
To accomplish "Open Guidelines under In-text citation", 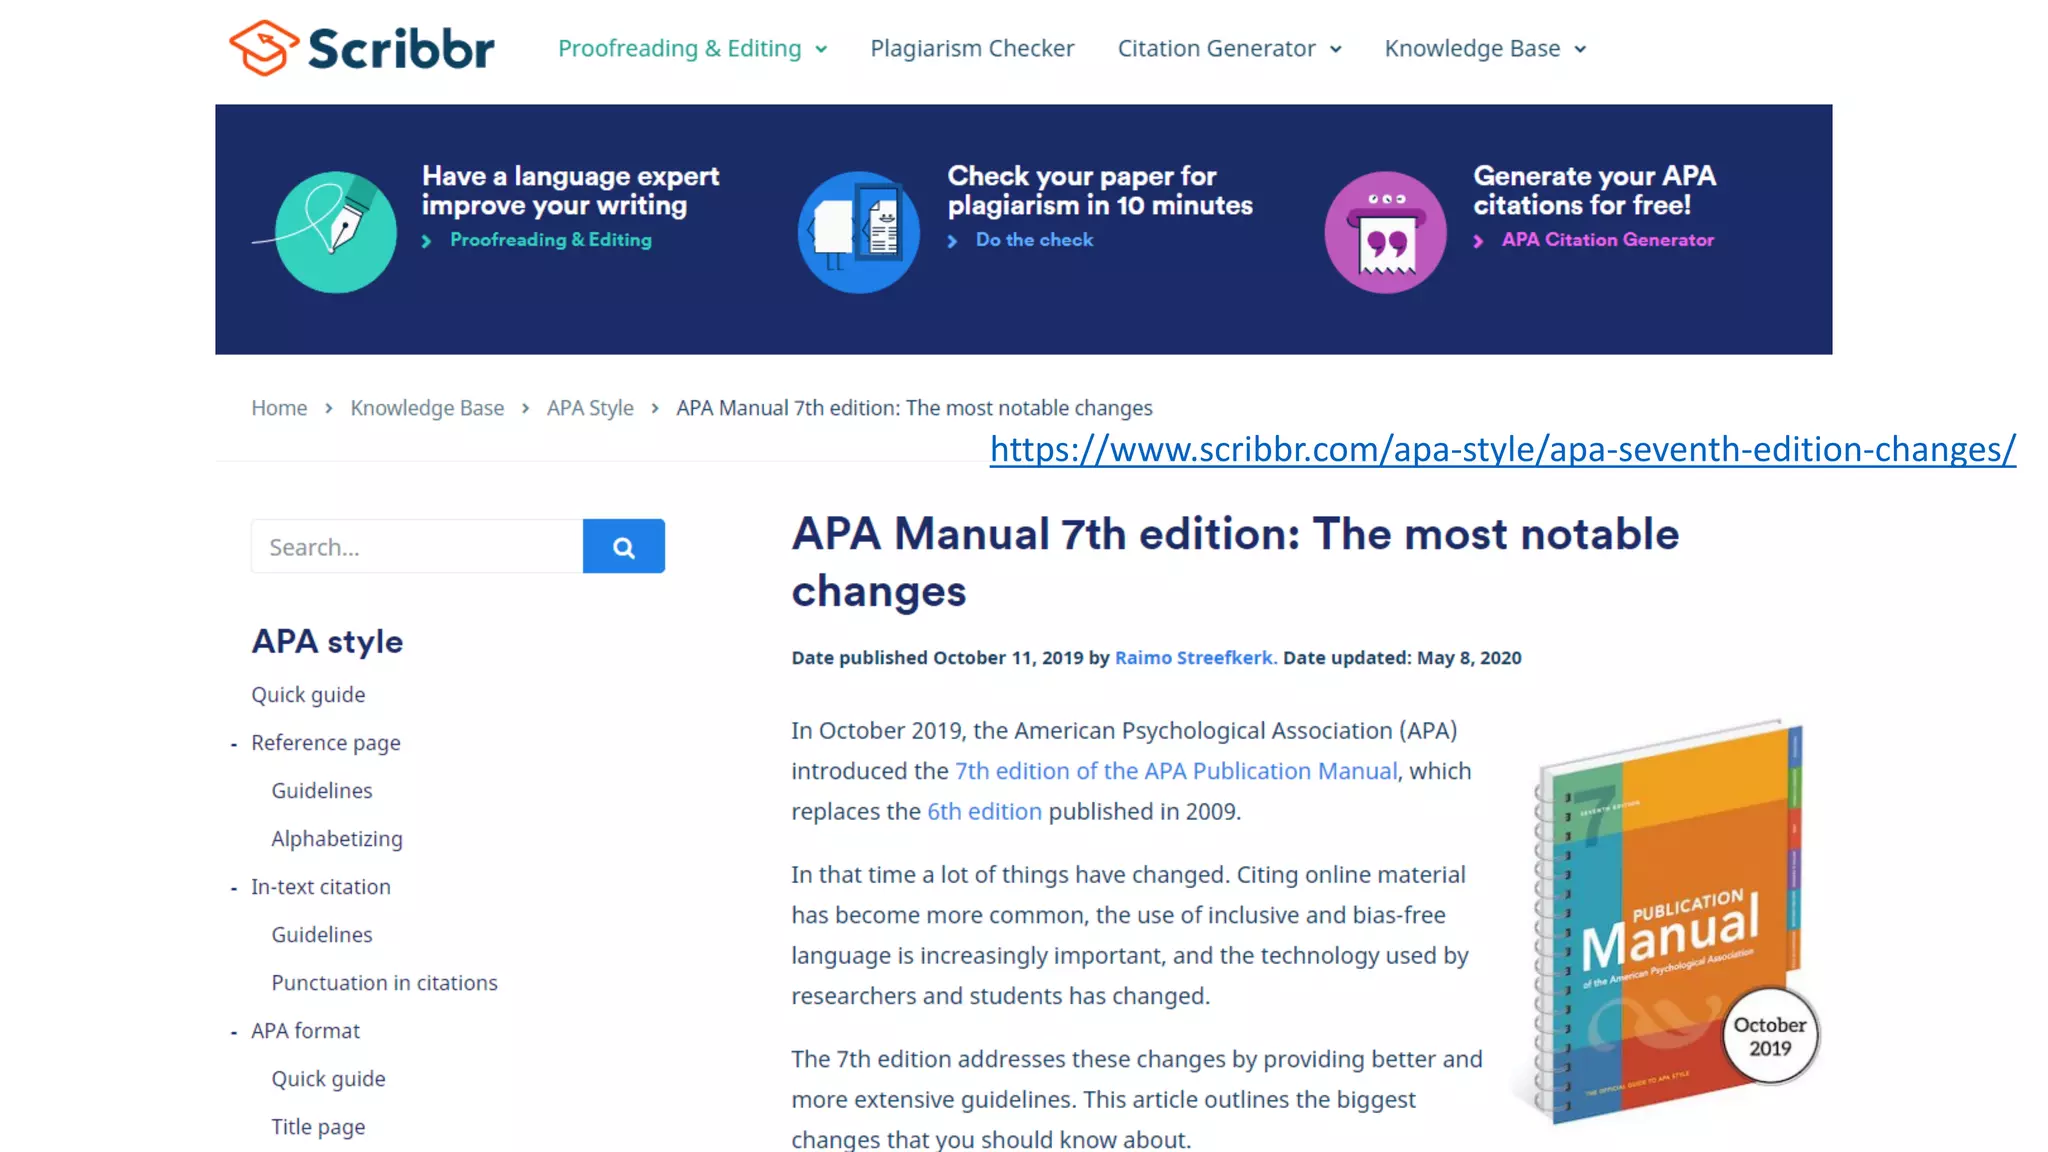I will tap(322, 934).
